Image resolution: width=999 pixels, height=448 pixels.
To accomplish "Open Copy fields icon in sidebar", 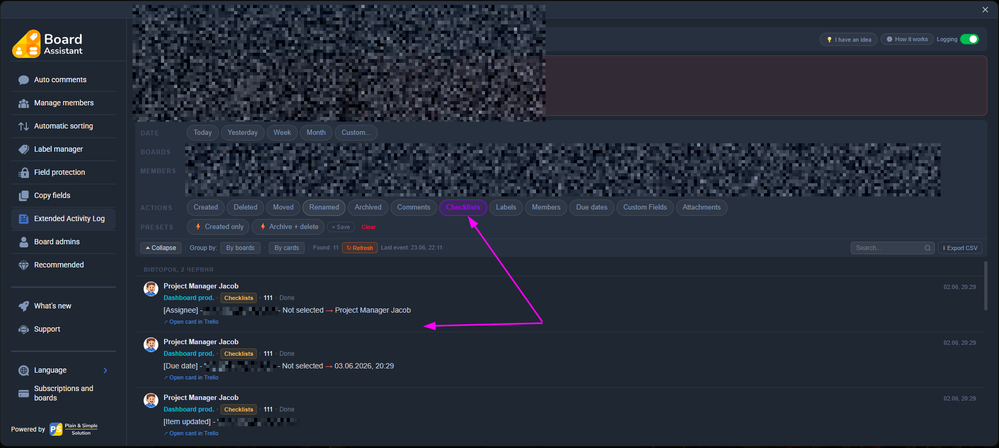I will [24, 196].
